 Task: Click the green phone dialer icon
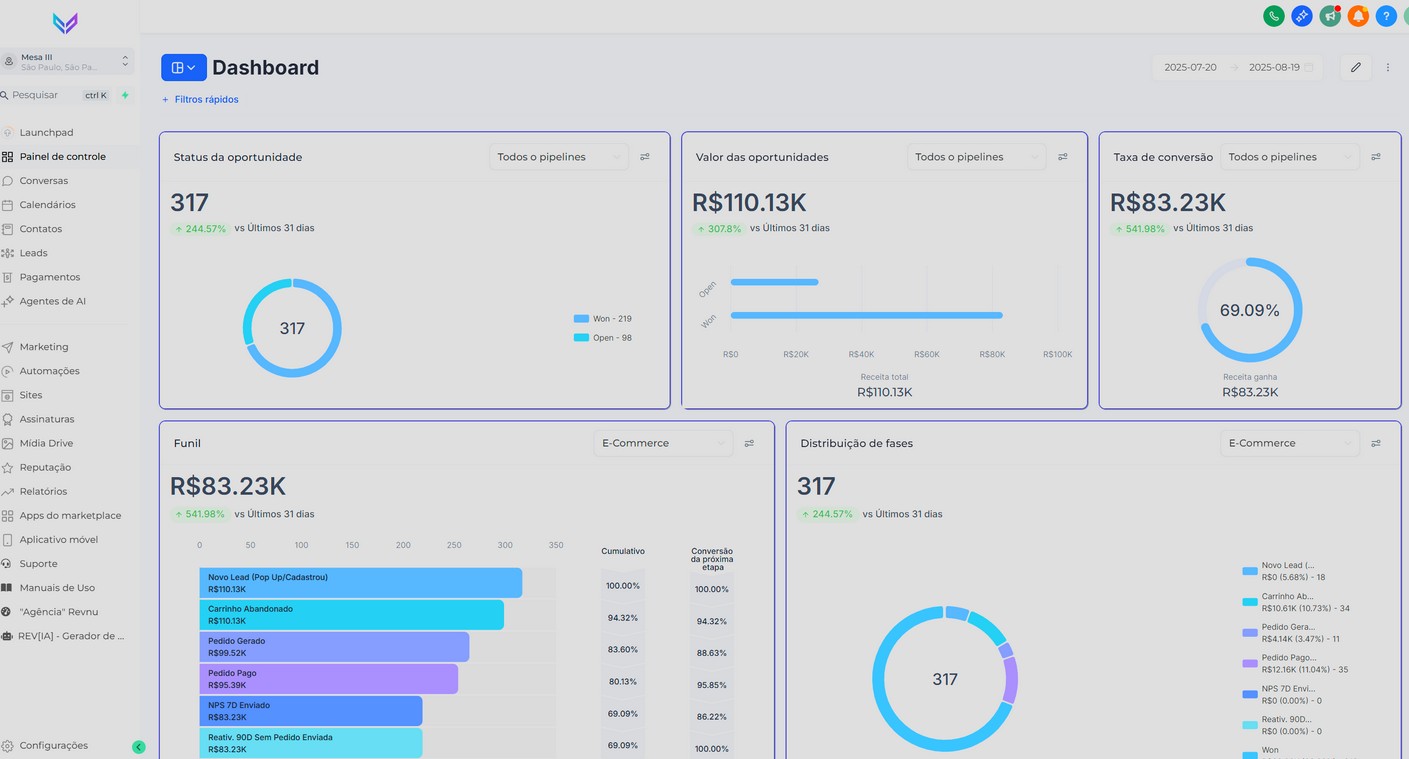click(1274, 16)
